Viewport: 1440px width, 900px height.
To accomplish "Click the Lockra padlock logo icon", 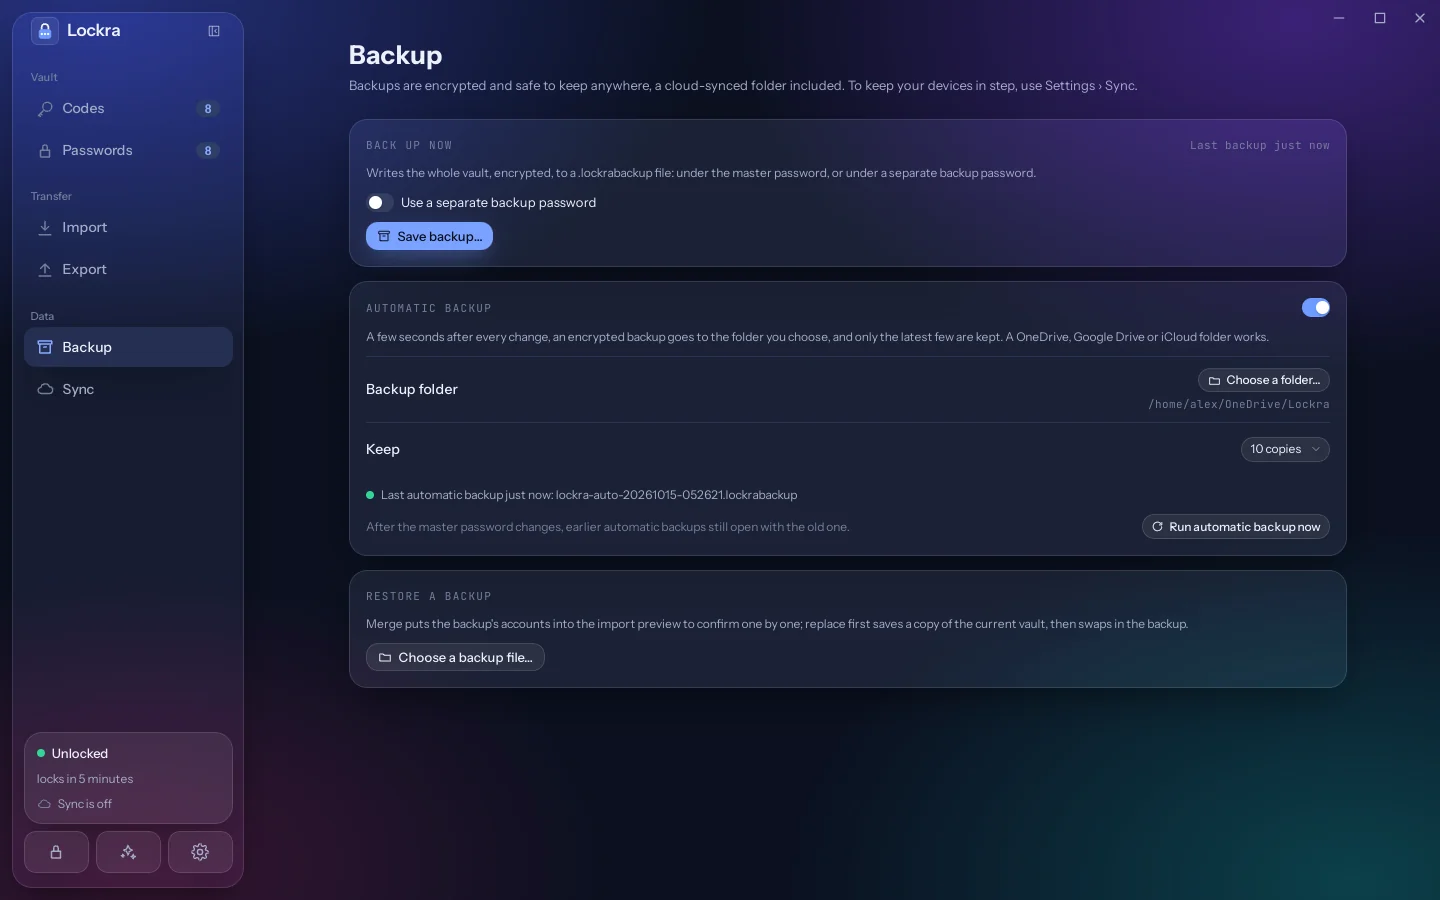I will [x=45, y=31].
